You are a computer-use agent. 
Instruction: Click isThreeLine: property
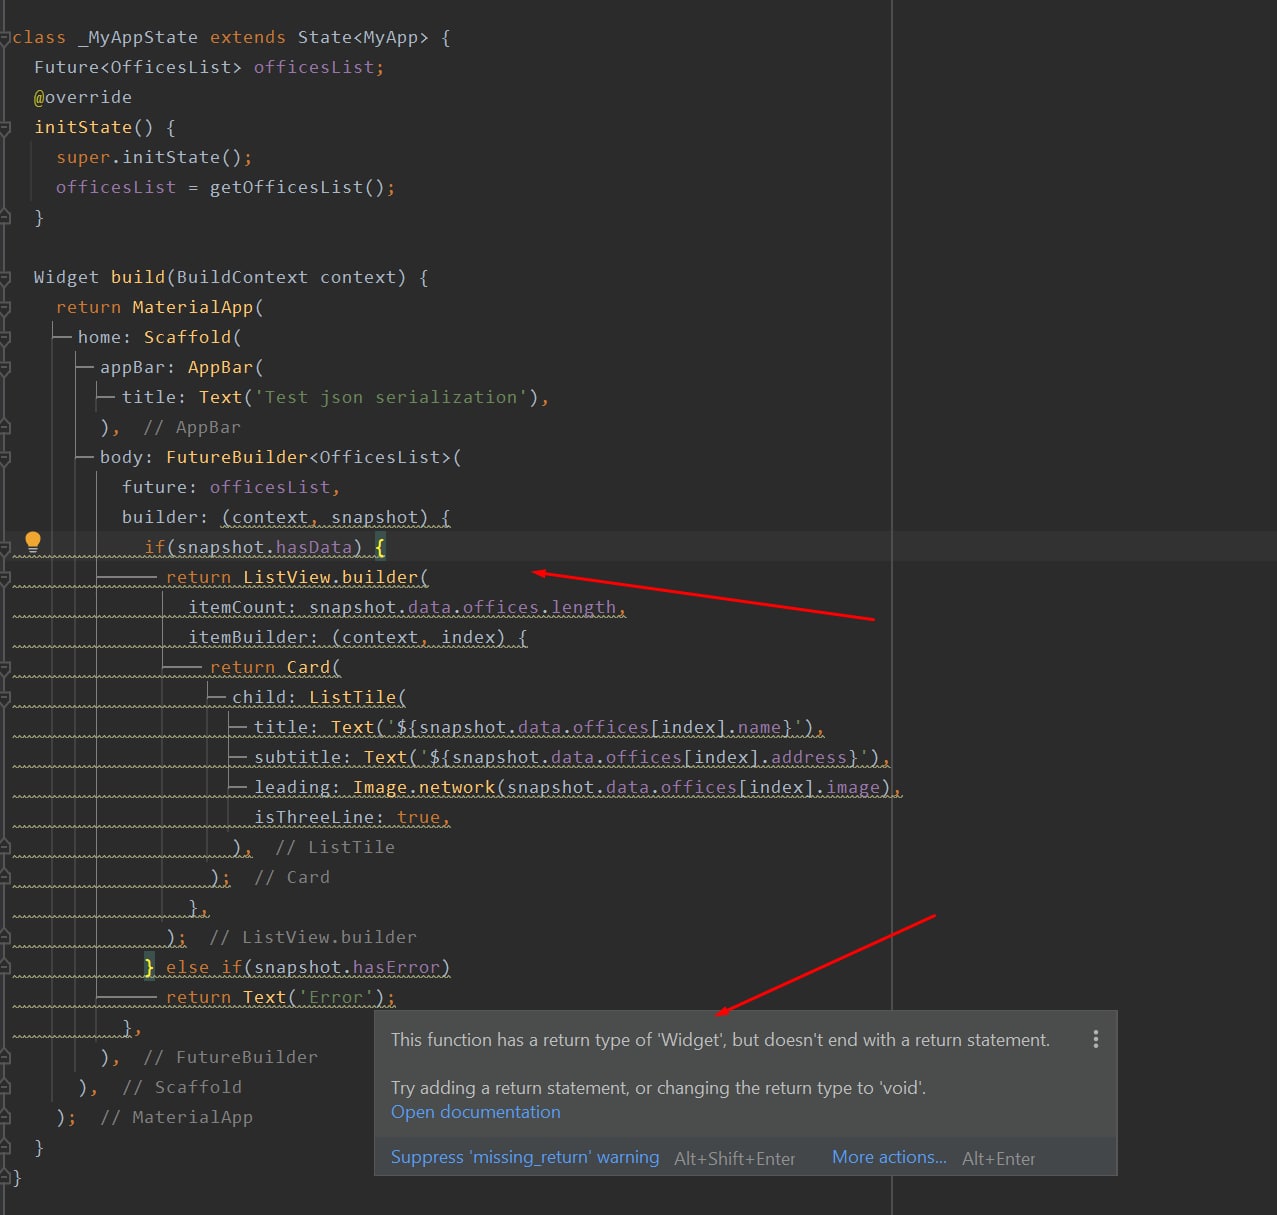[x=320, y=817]
